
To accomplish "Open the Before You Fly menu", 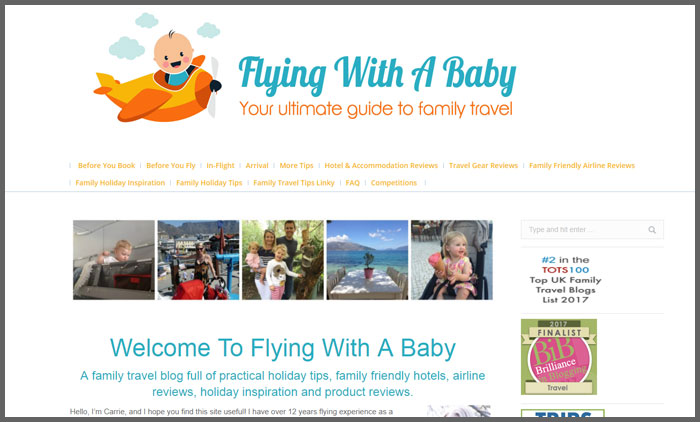I will [171, 166].
